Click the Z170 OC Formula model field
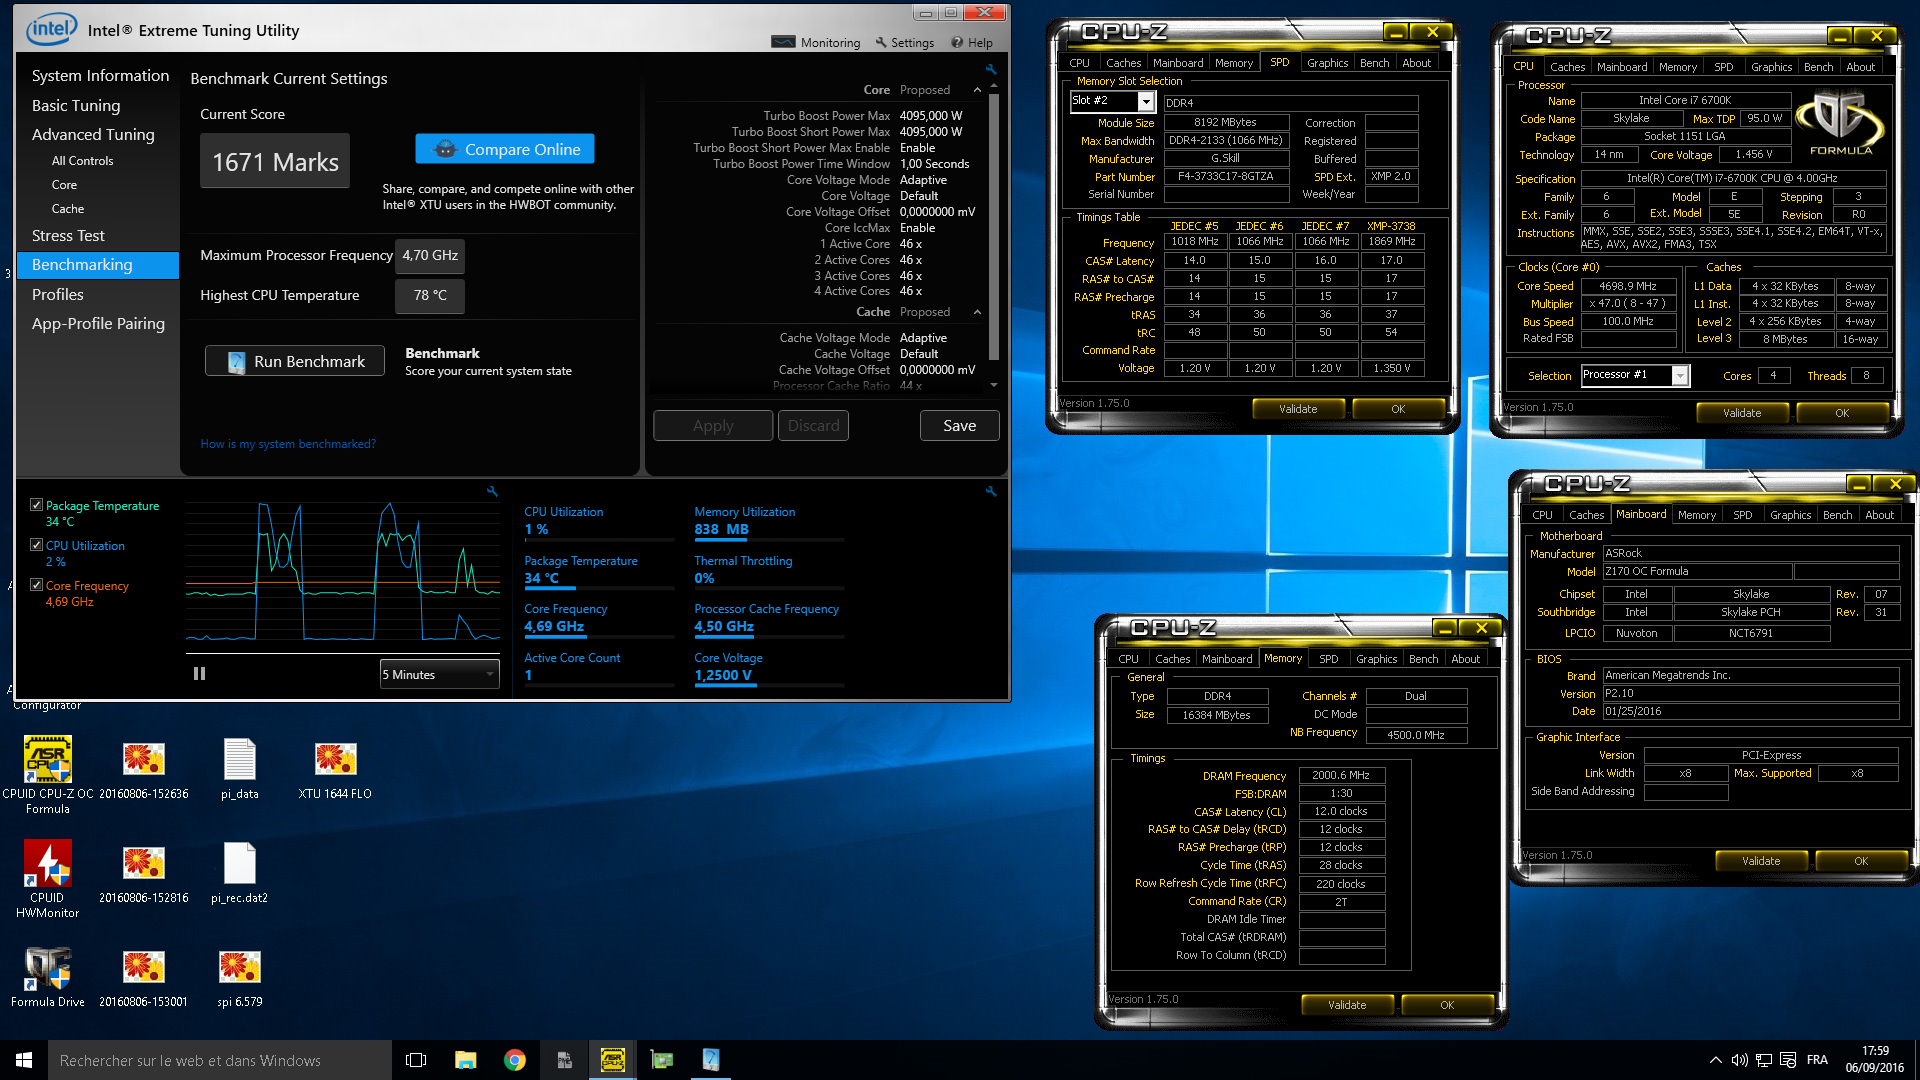The image size is (1920, 1080). pos(1697,572)
